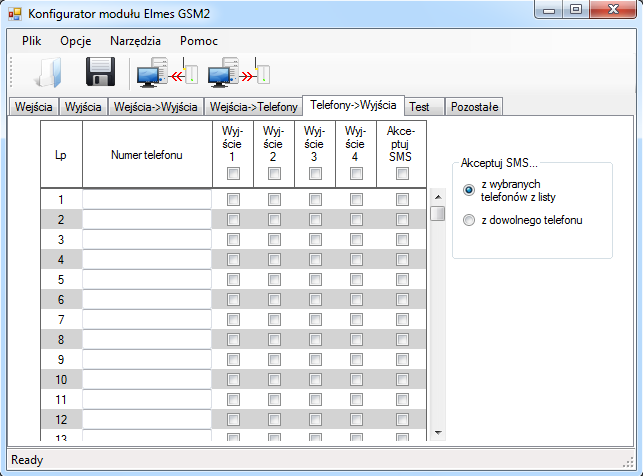The height and width of the screenshot is (476, 643).
Task: Check Wyjście 3 for row 9
Action: (x=315, y=360)
